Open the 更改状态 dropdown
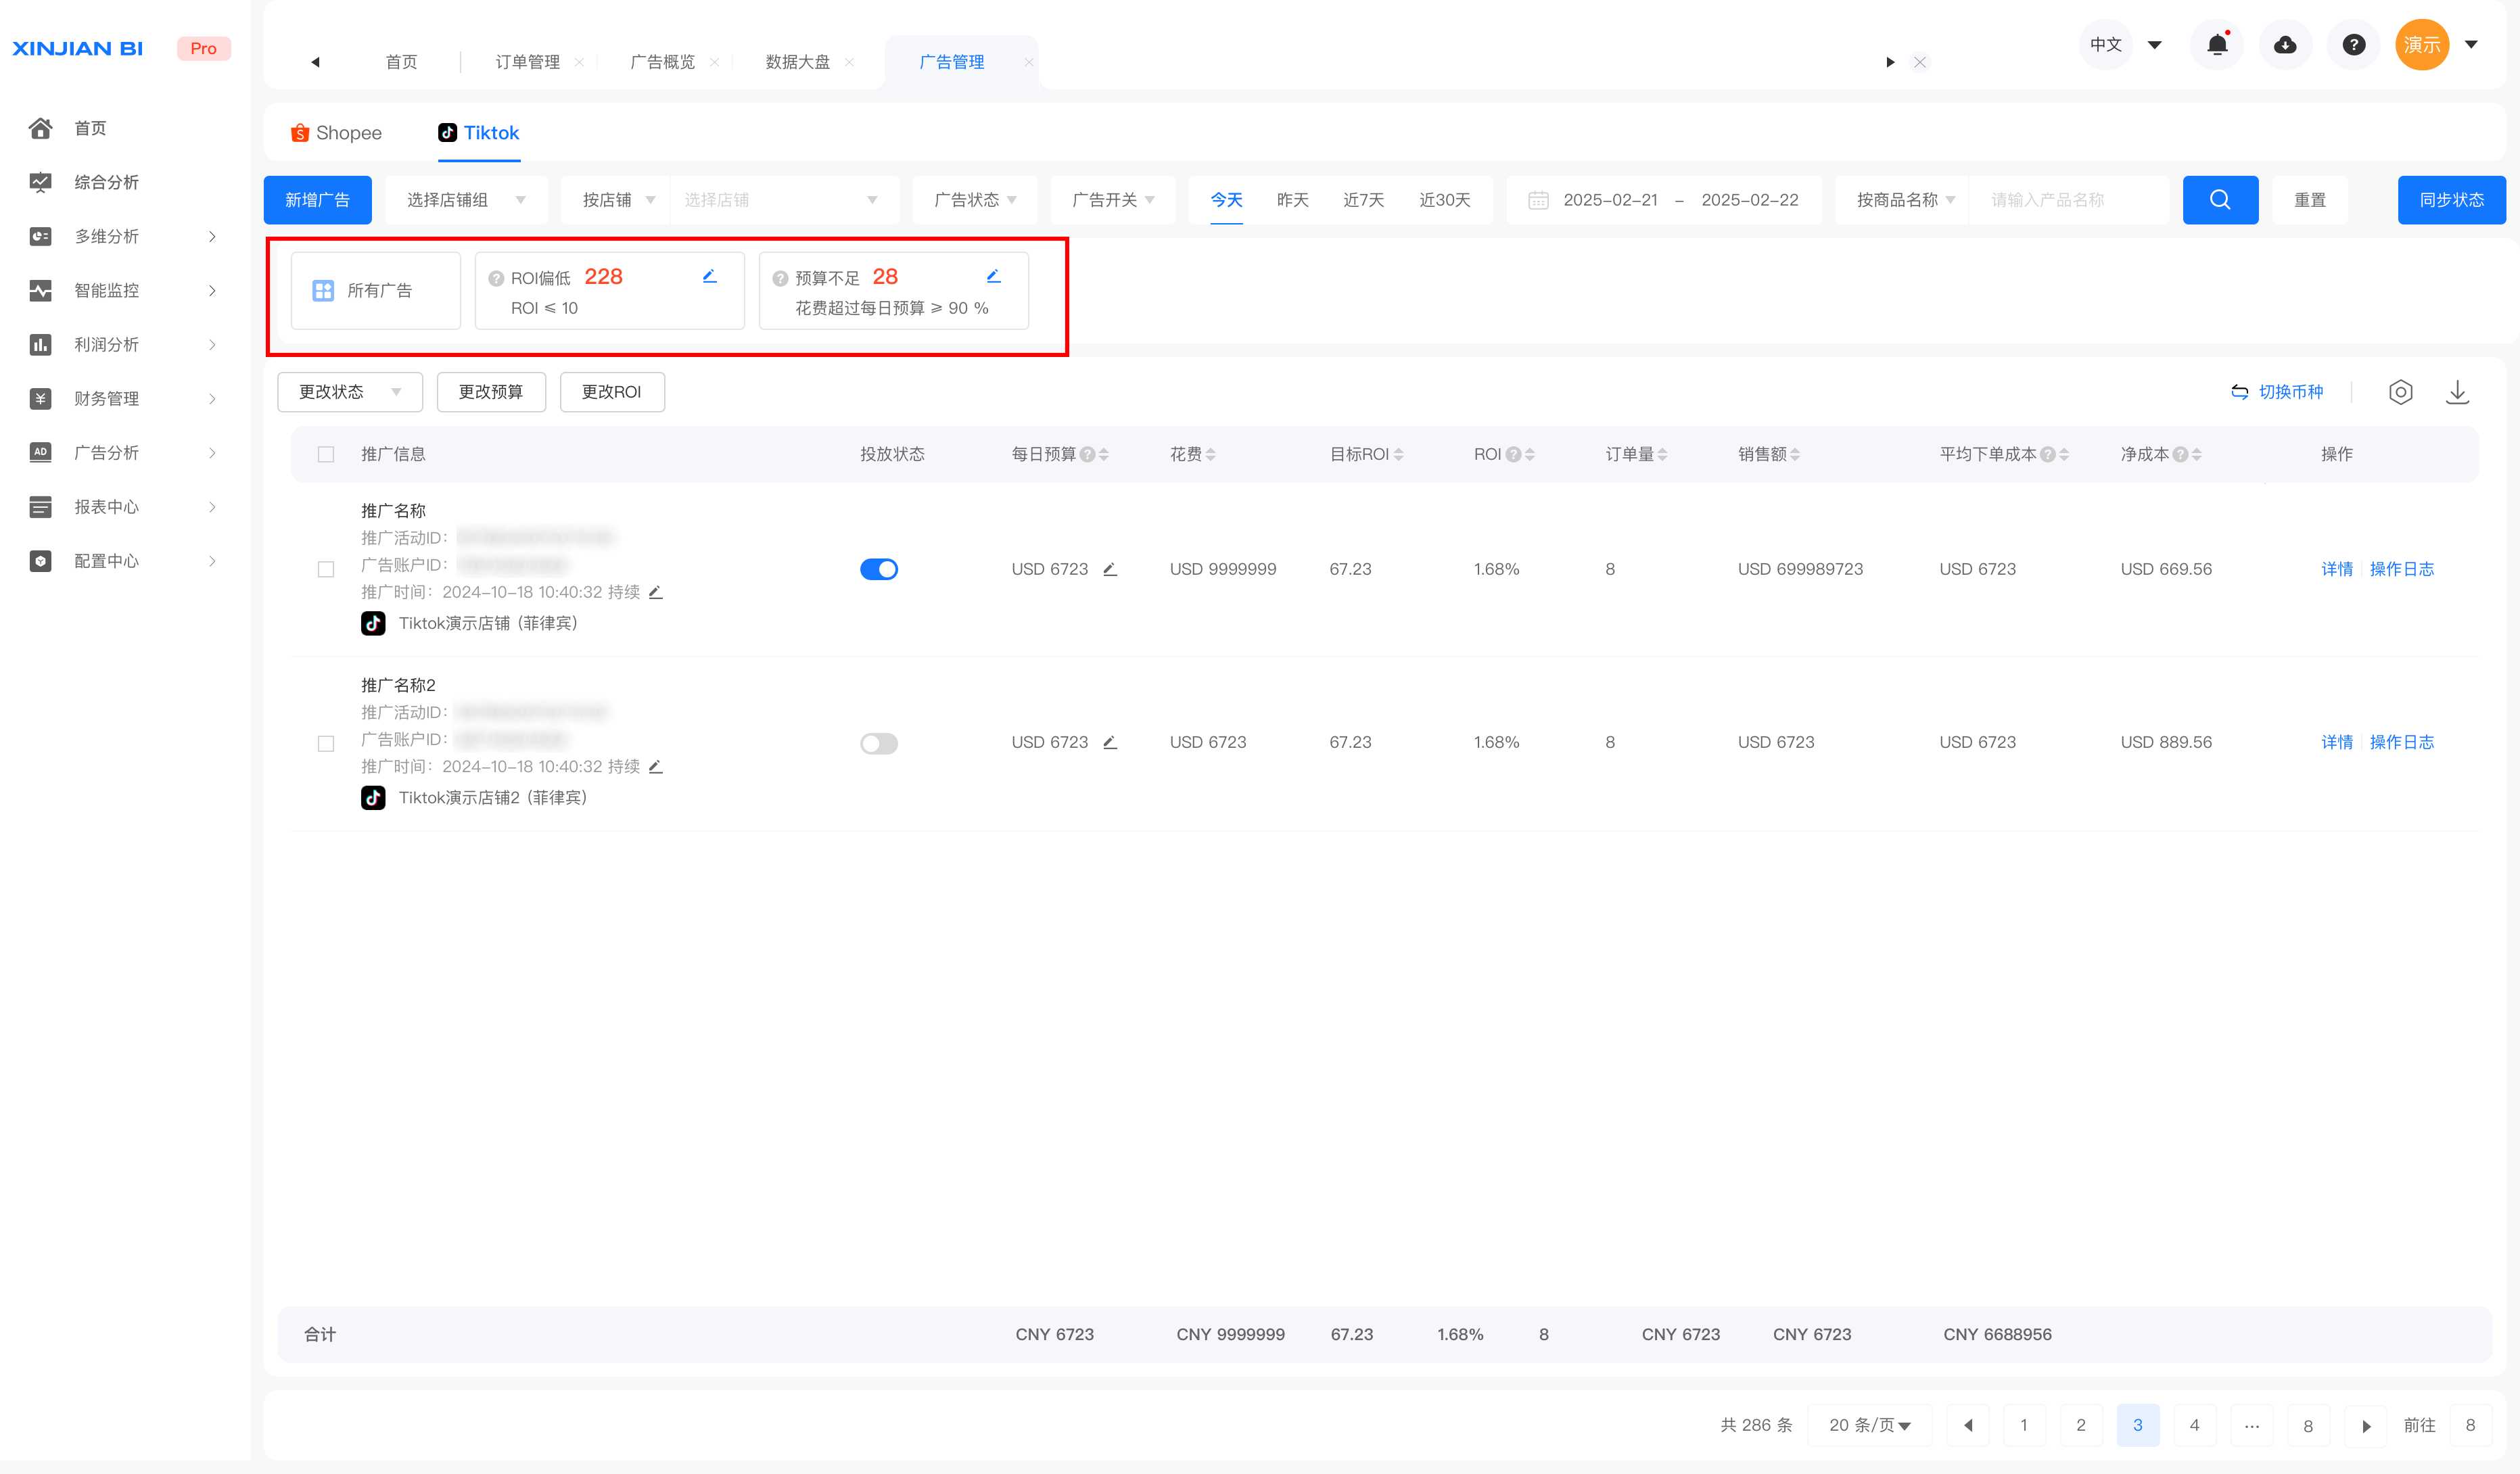The width and height of the screenshot is (2520, 1474). (x=349, y=392)
